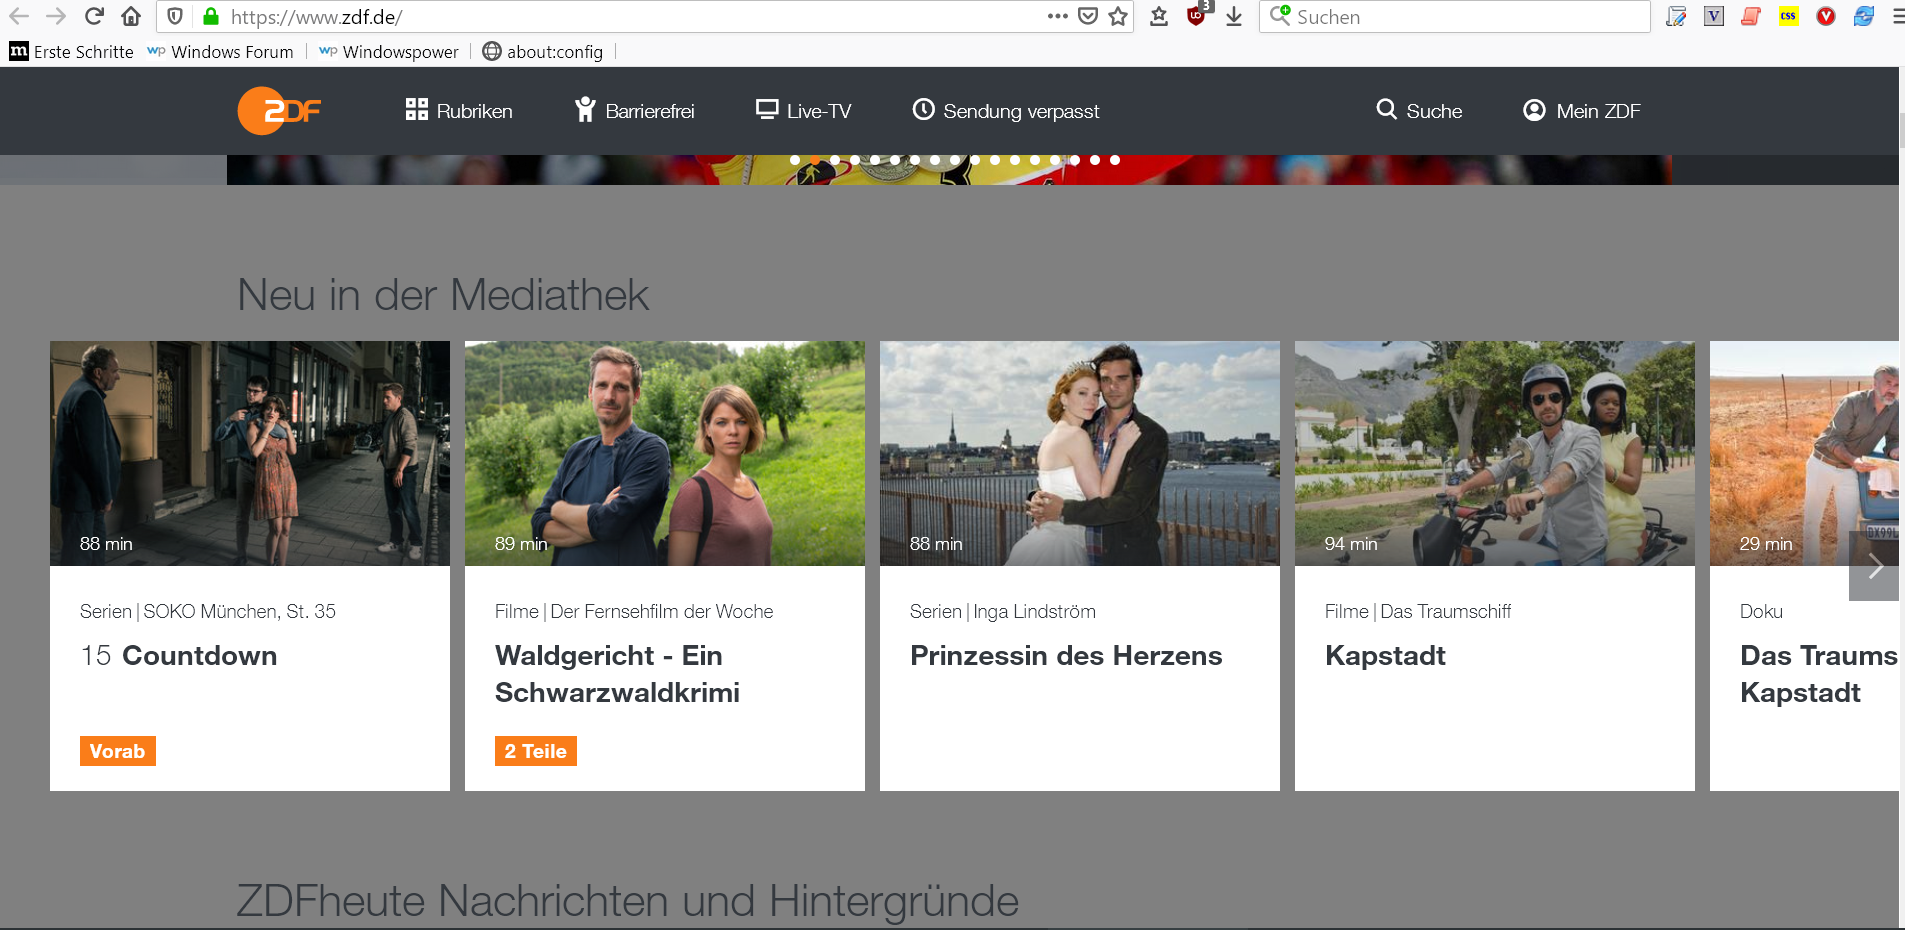1905x930 pixels.
Task: Save page to Pocket icon
Action: [x=1088, y=16]
